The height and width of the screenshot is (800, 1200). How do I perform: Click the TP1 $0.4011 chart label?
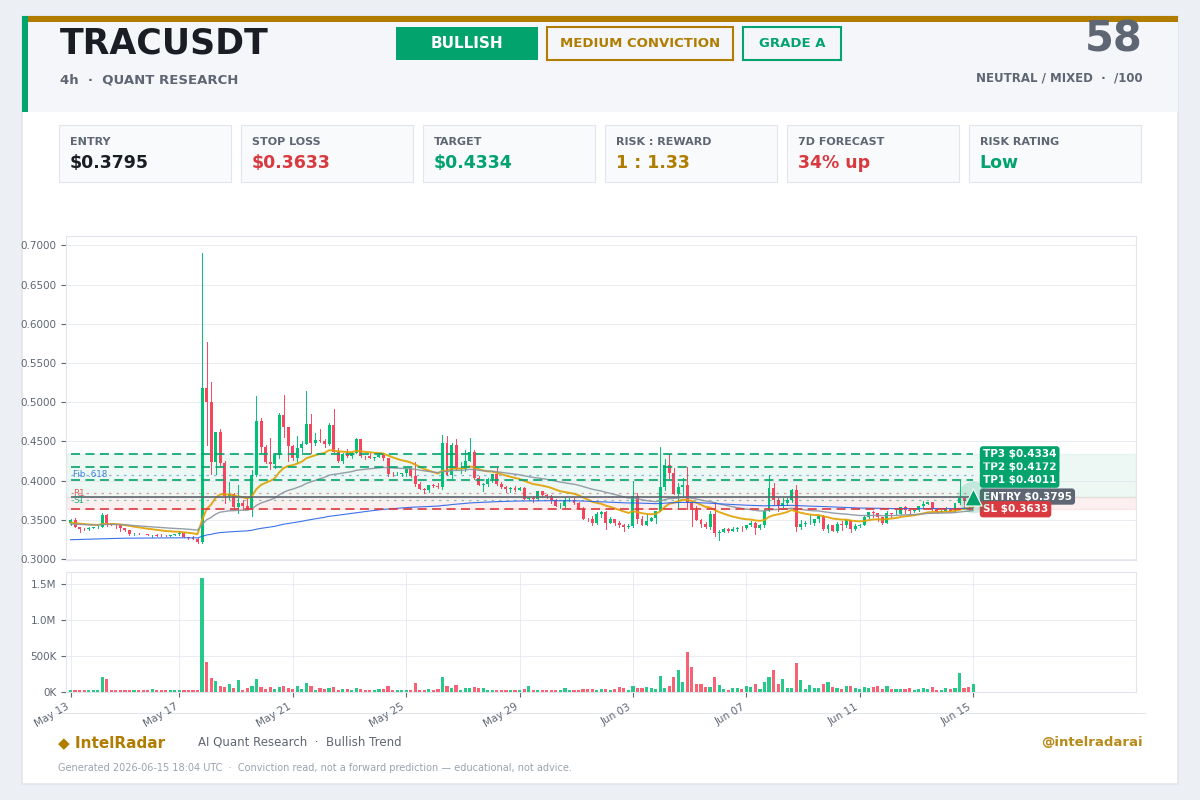pos(1019,480)
